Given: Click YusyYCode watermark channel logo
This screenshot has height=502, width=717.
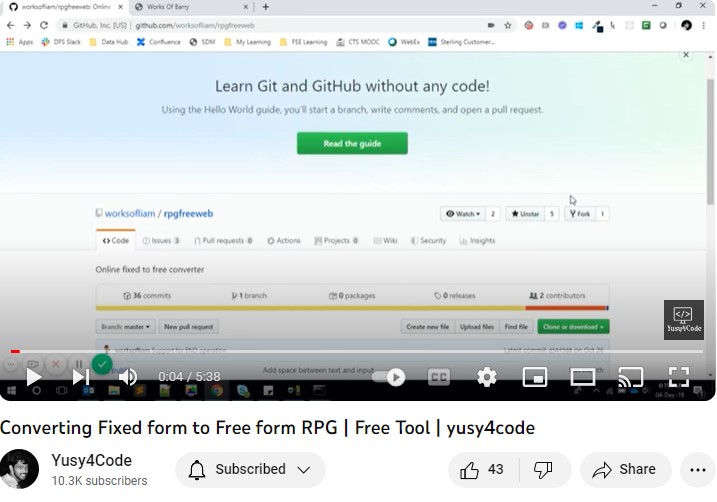Looking at the screenshot, I should 684,320.
